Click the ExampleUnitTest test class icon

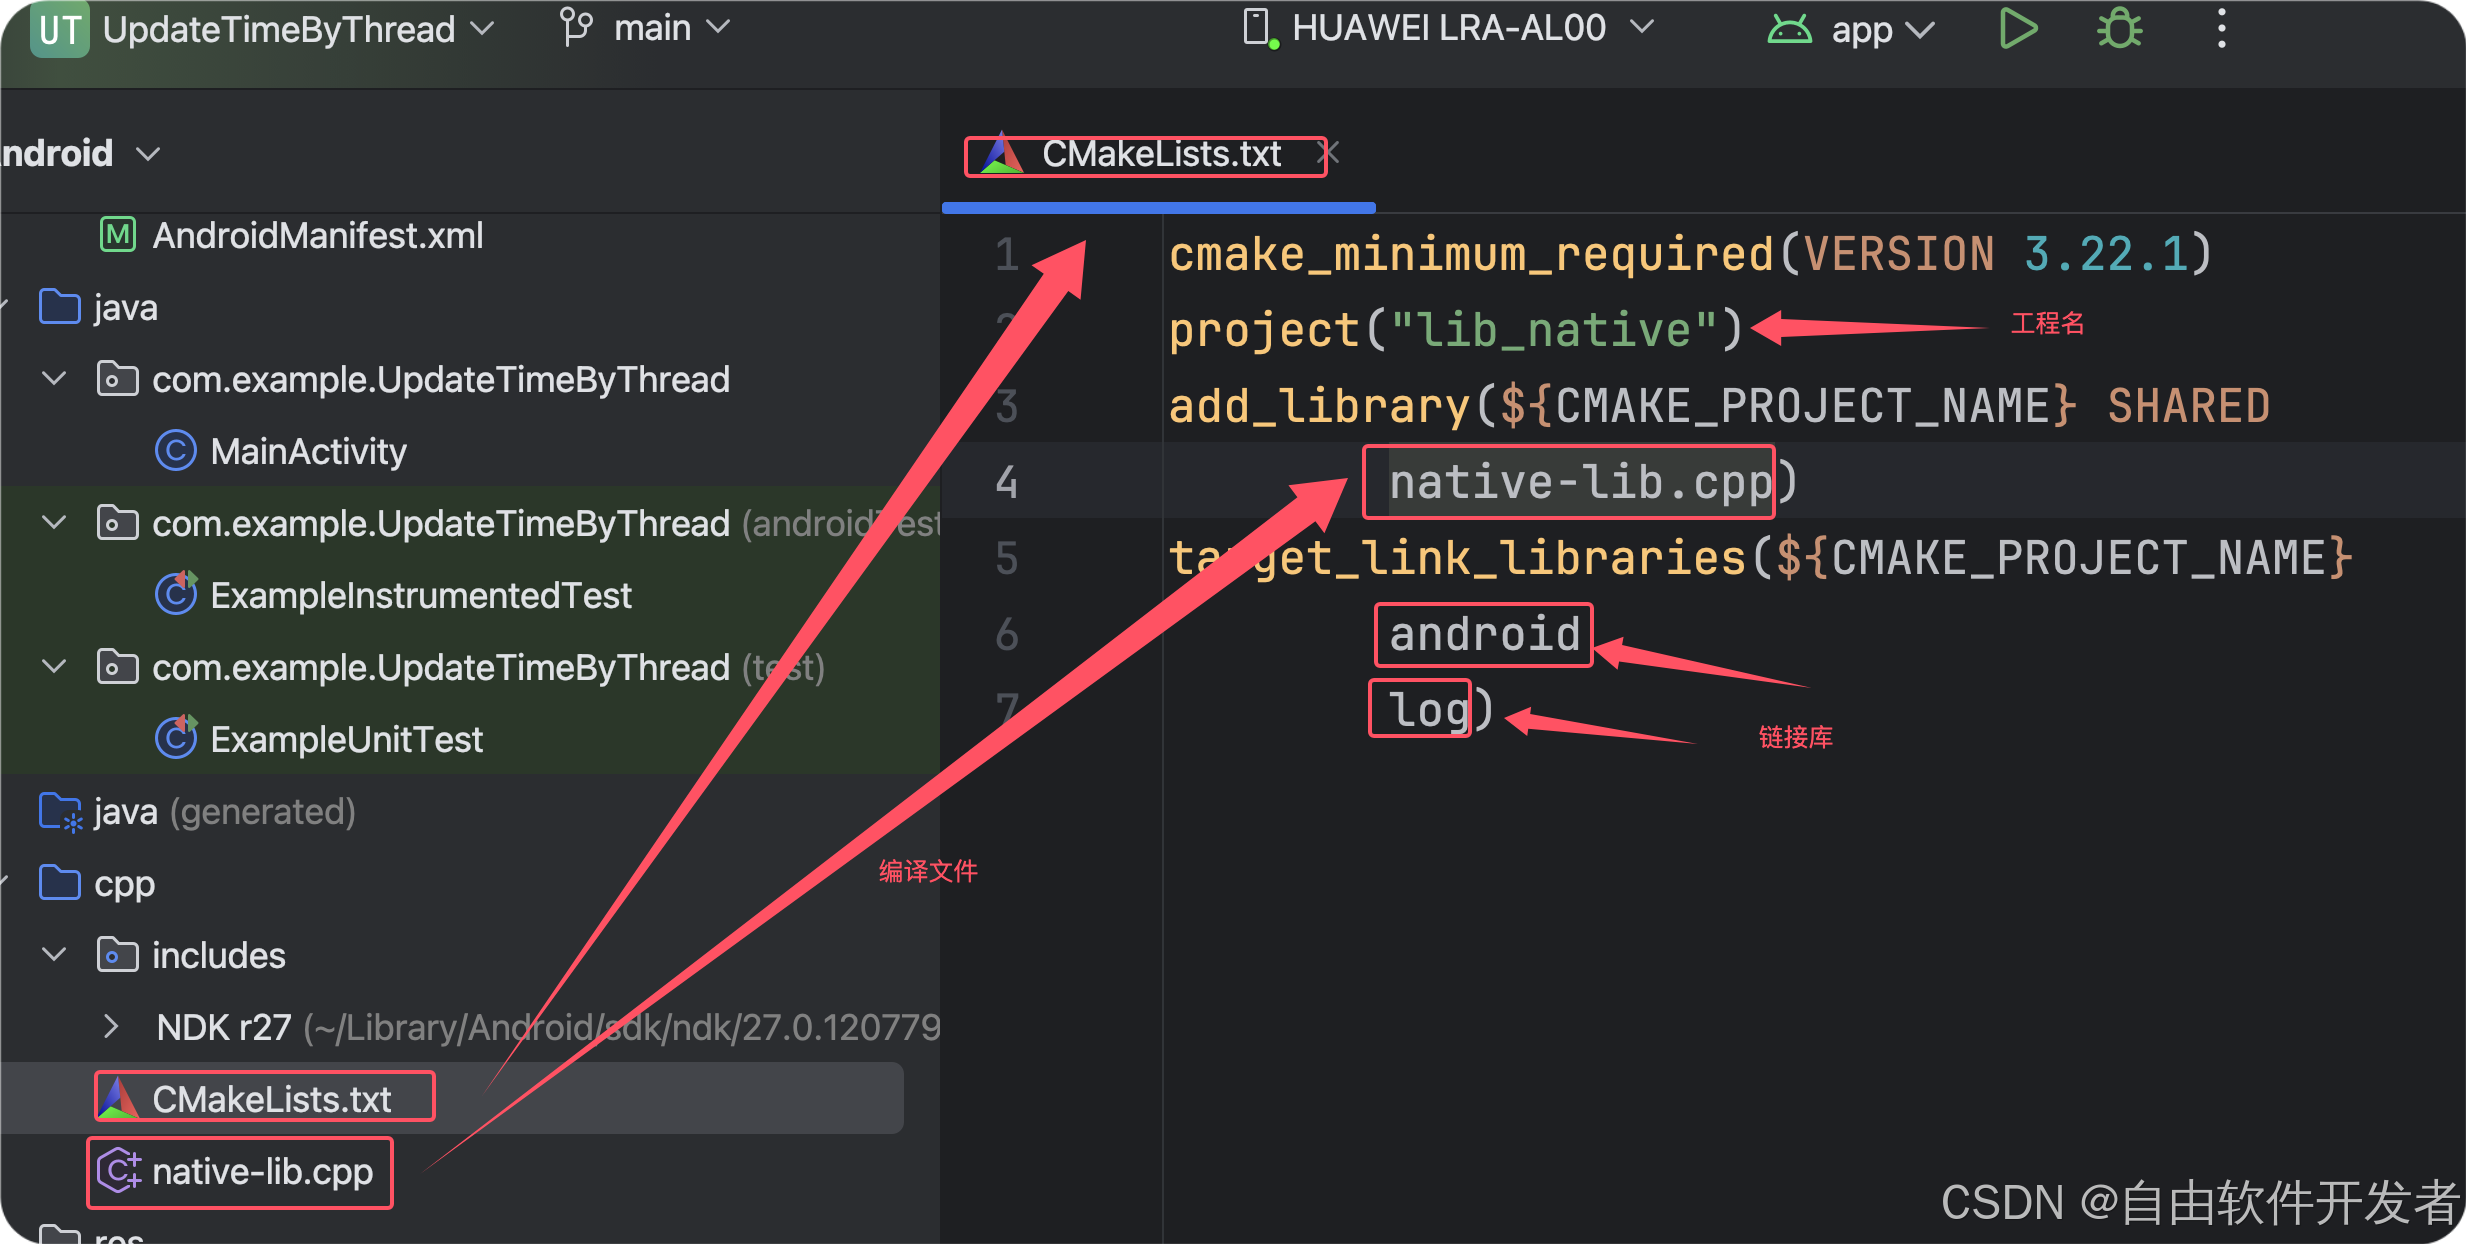tap(176, 738)
